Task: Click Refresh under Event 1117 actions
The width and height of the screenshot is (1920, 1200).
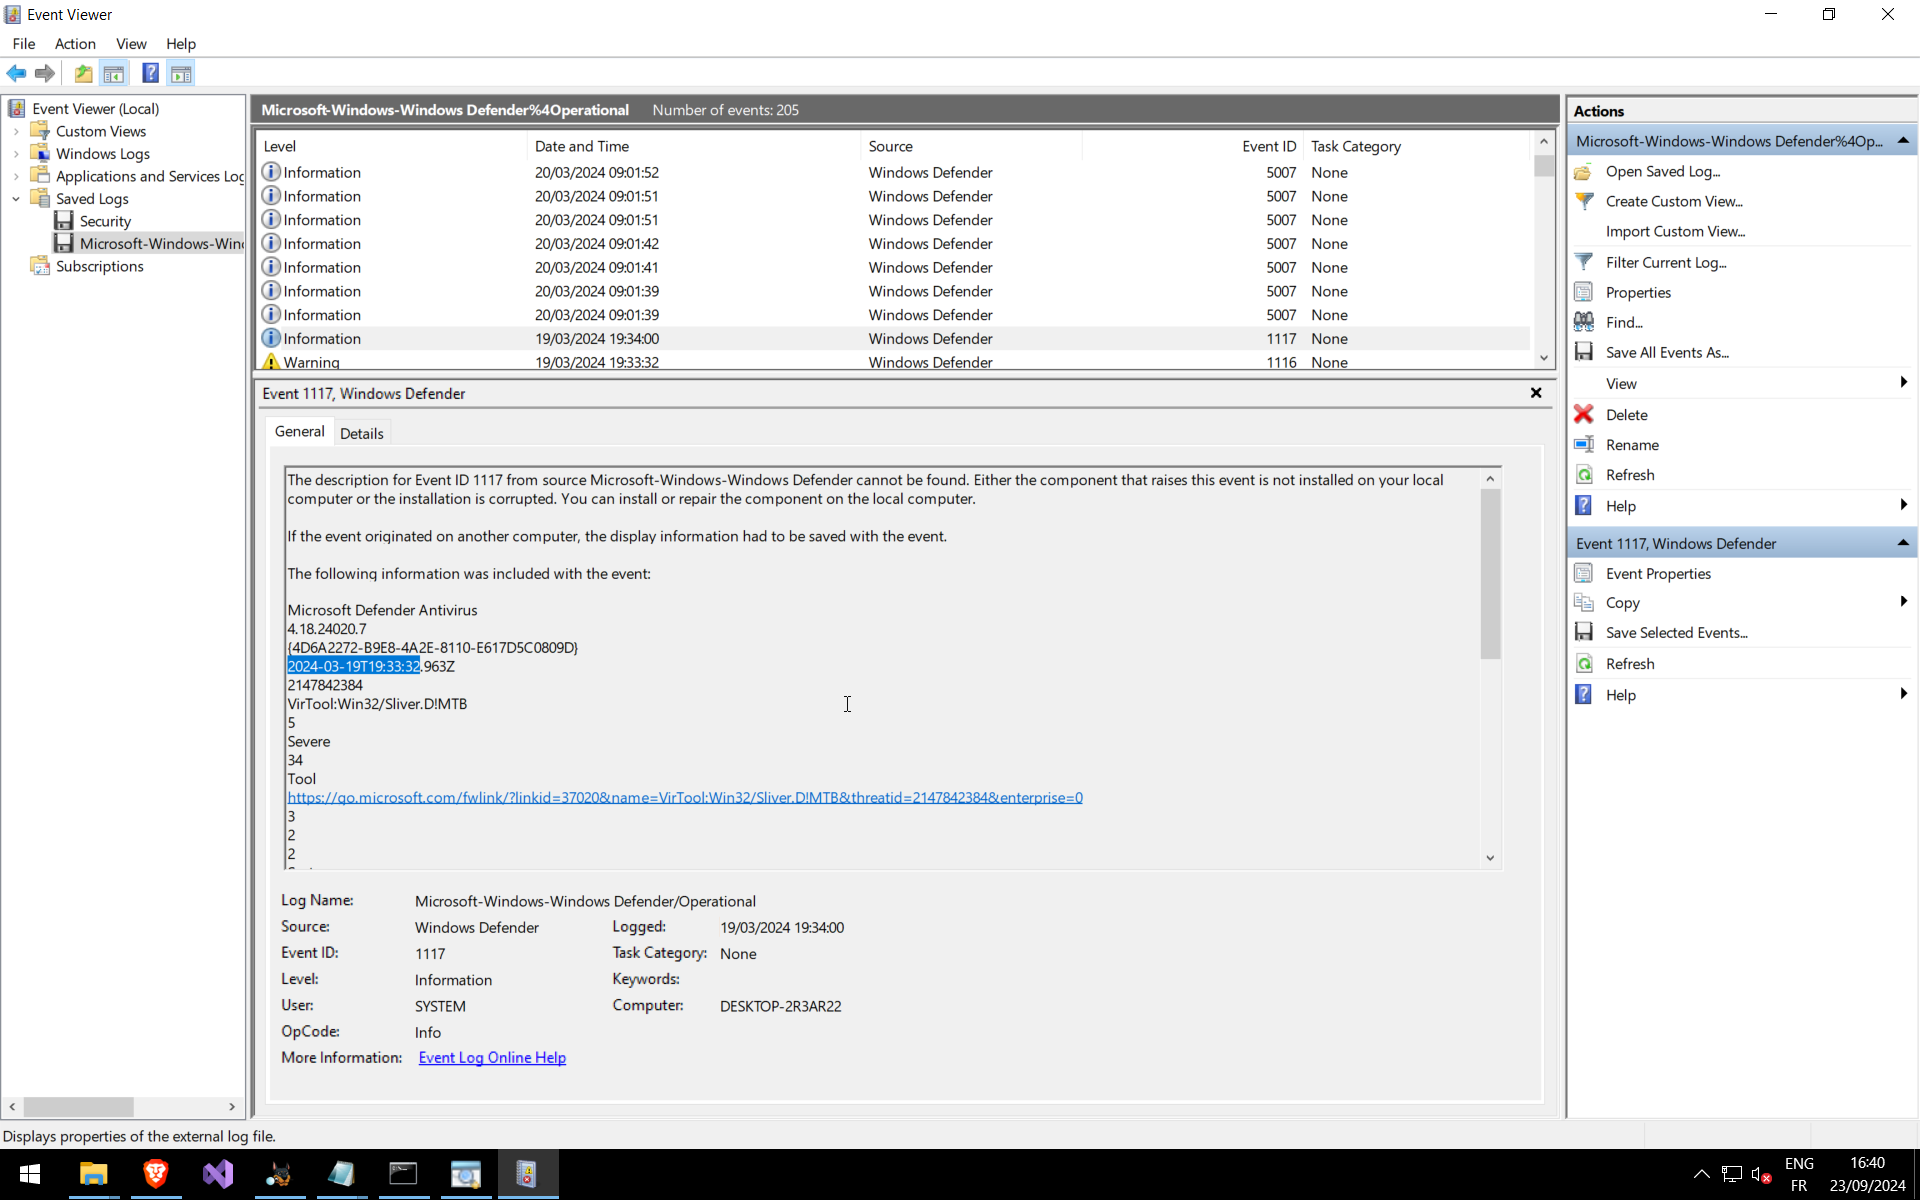Action: (1630, 664)
